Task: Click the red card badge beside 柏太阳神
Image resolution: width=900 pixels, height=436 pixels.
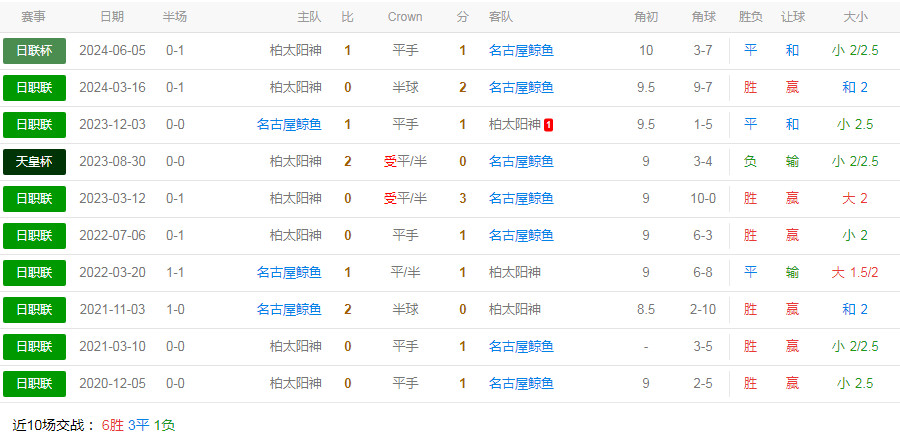Action: tap(549, 125)
